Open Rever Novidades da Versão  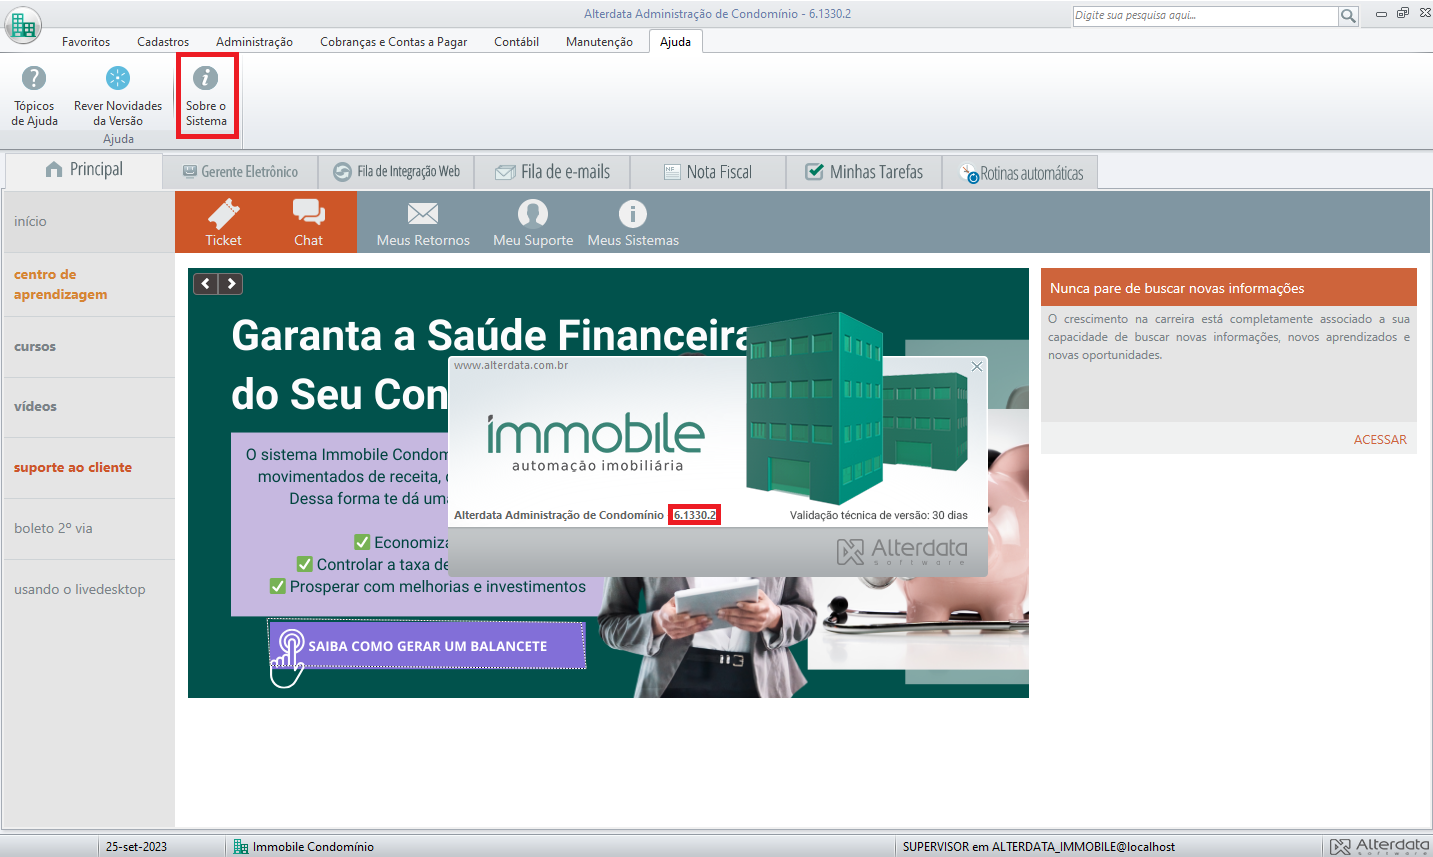click(118, 97)
